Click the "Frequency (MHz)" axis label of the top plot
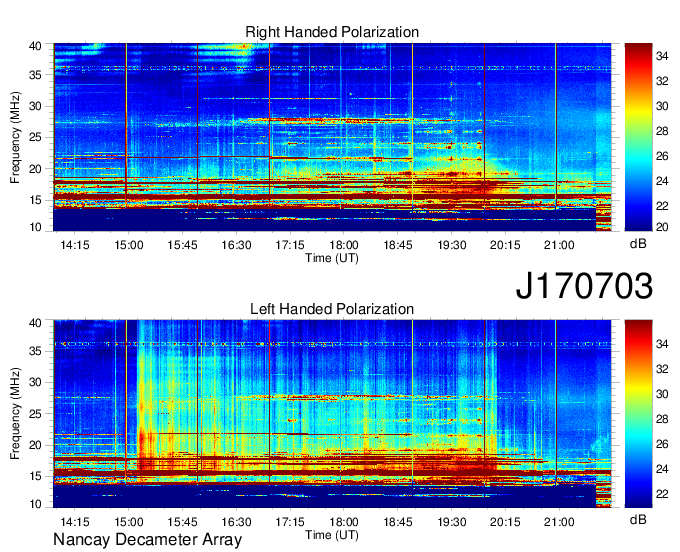The width and height of the screenshot is (680, 552). 15,137
